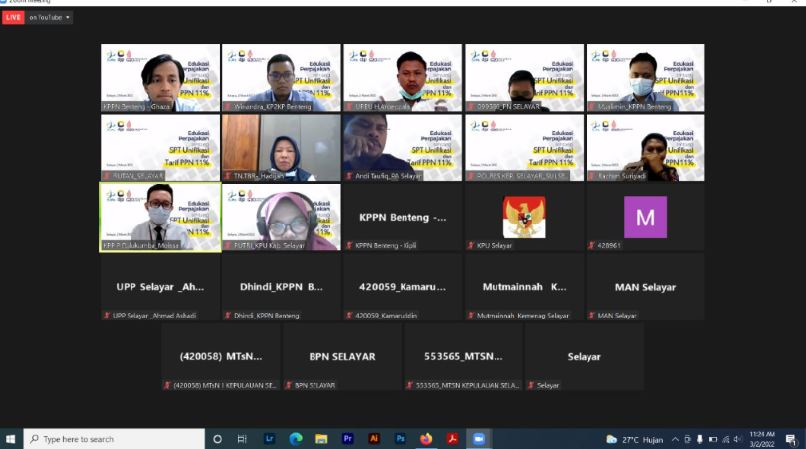Open the Windows Task View button
The height and width of the screenshot is (449, 806).
pos(242,439)
